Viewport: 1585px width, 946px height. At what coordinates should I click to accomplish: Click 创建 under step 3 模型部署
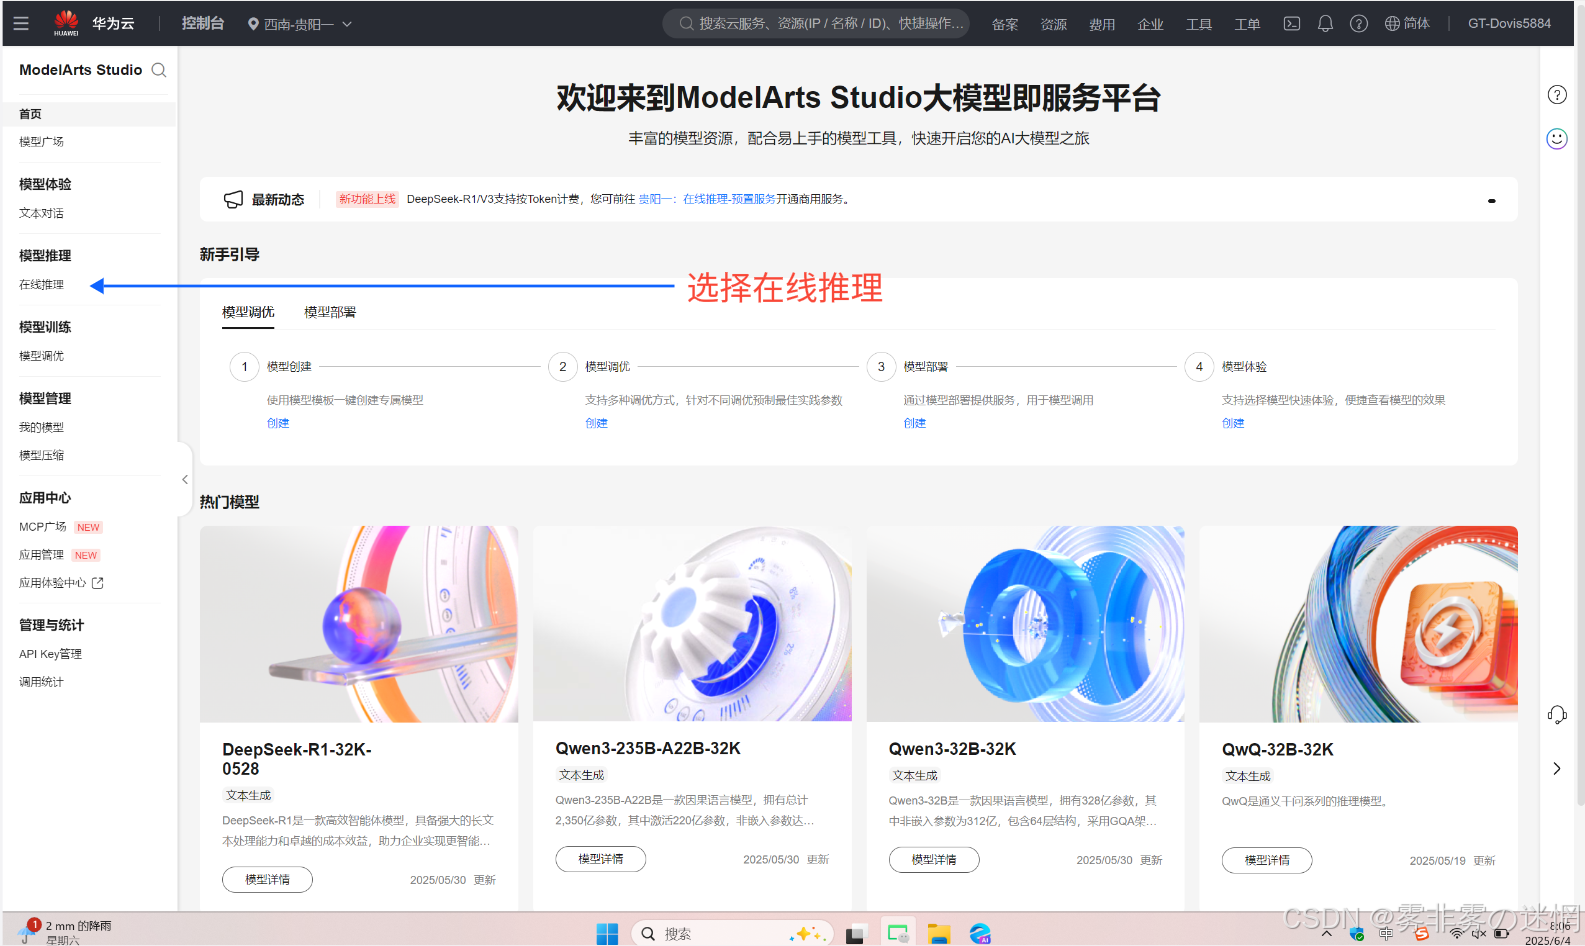coord(915,423)
